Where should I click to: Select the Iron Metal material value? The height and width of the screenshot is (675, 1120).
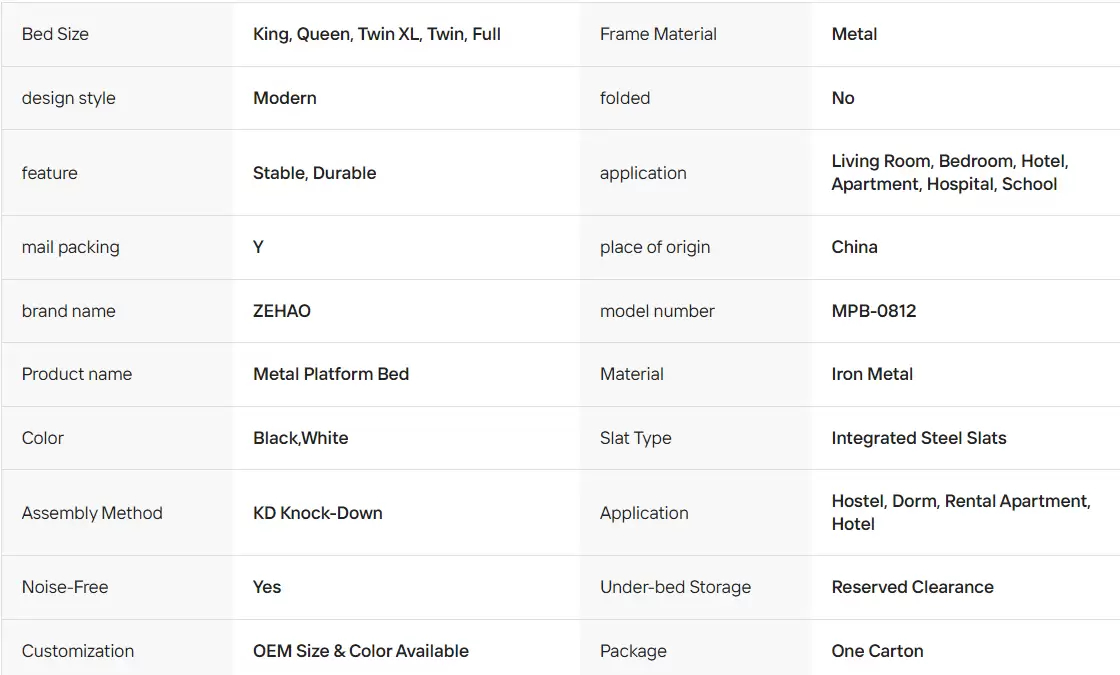tap(872, 374)
